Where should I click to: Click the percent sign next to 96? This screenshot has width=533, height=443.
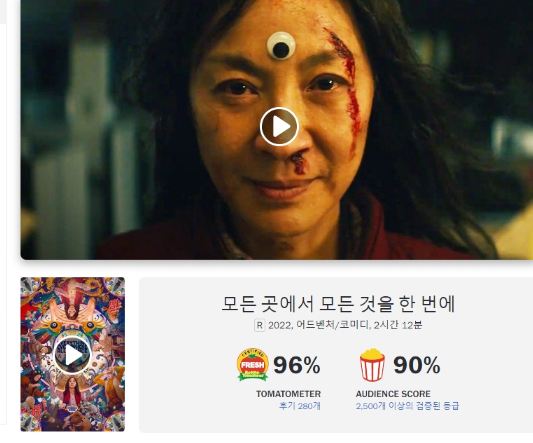click(x=309, y=365)
